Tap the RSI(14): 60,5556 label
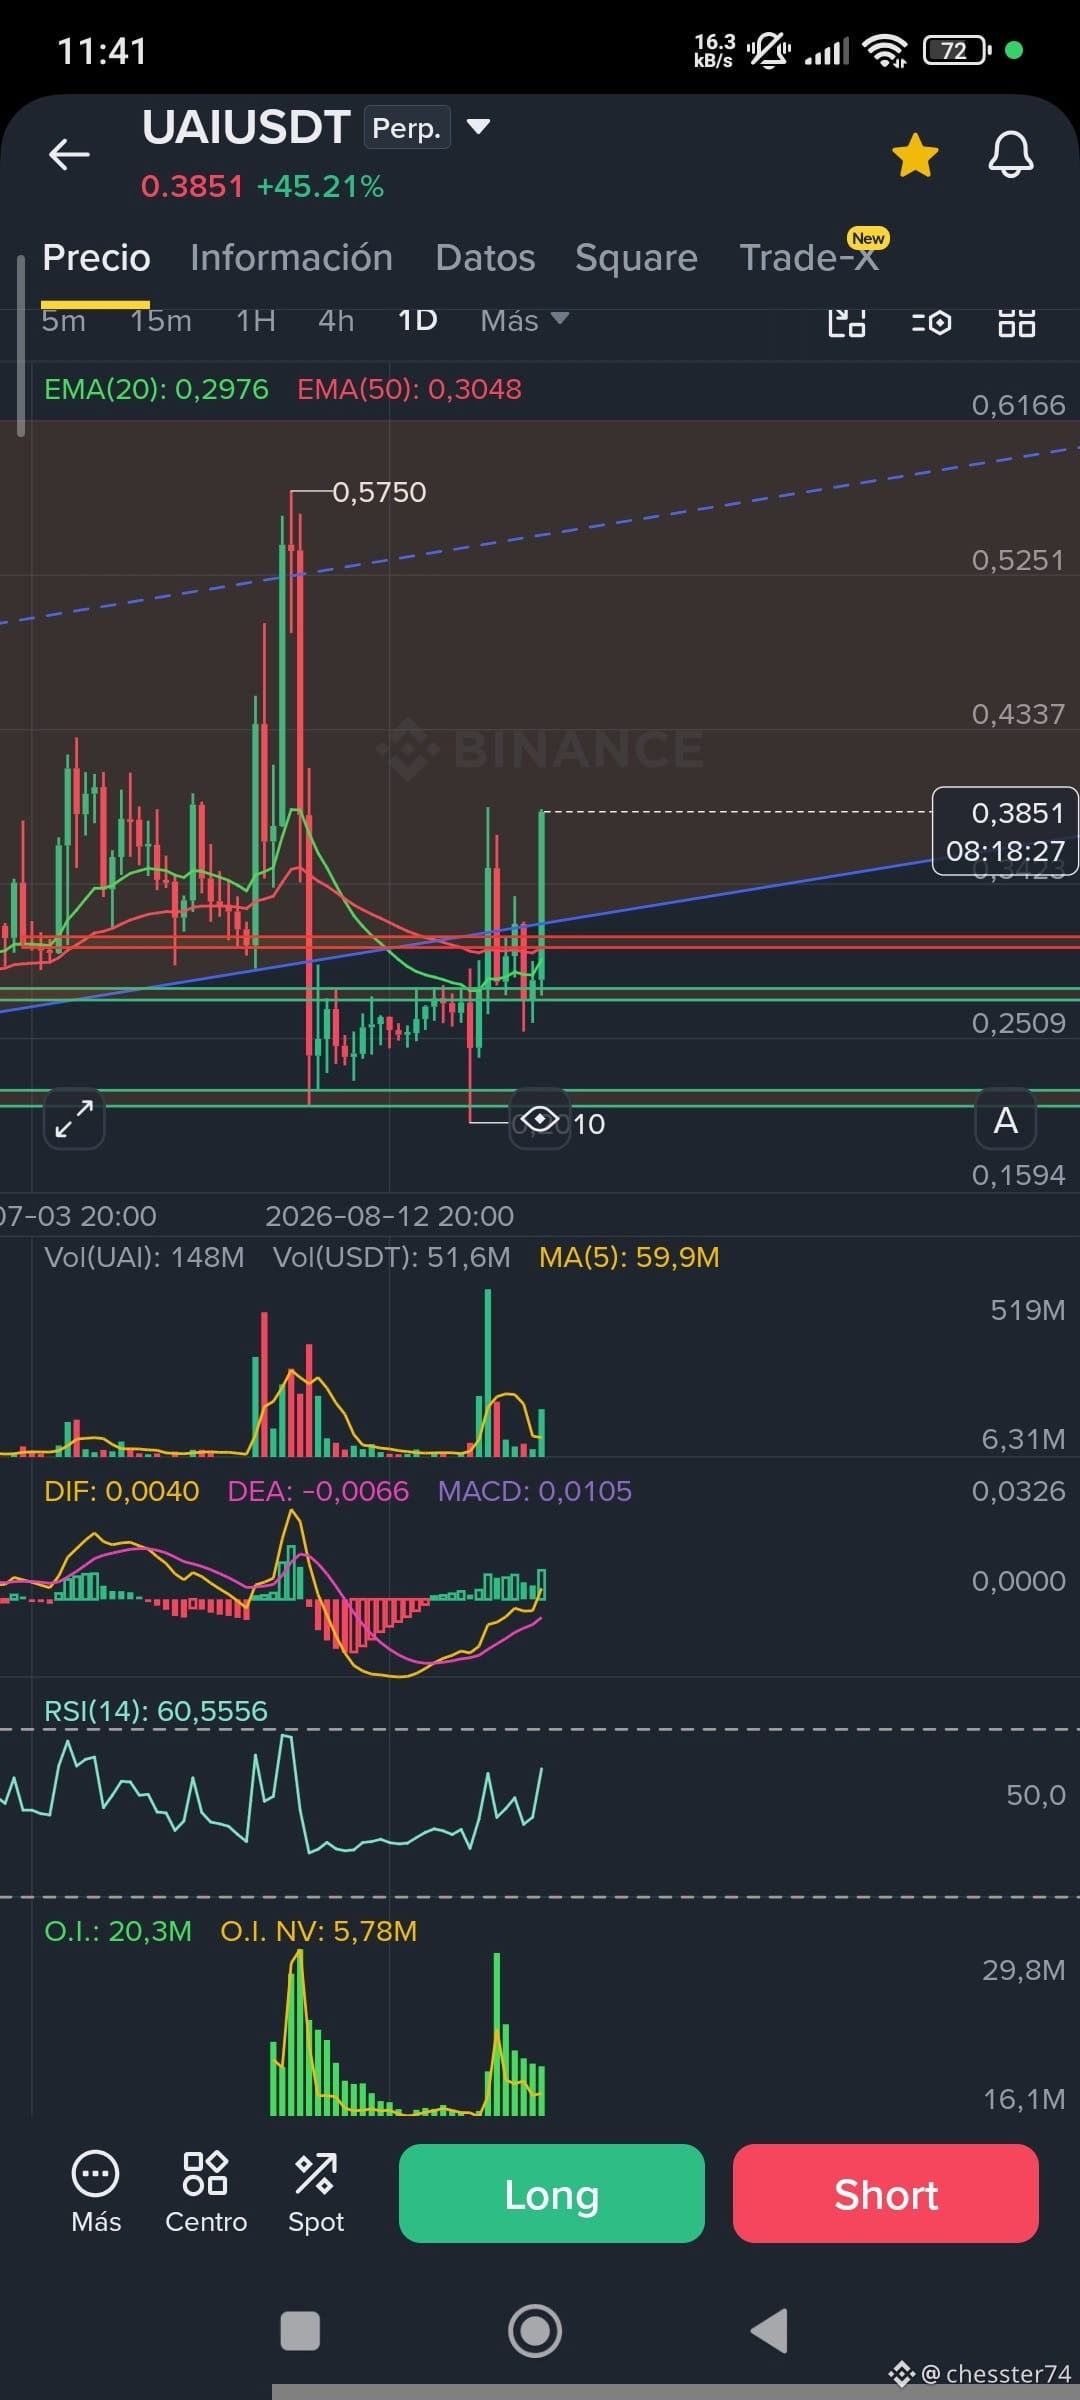The height and width of the screenshot is (2400, 1080). [x=156, y=1711]
